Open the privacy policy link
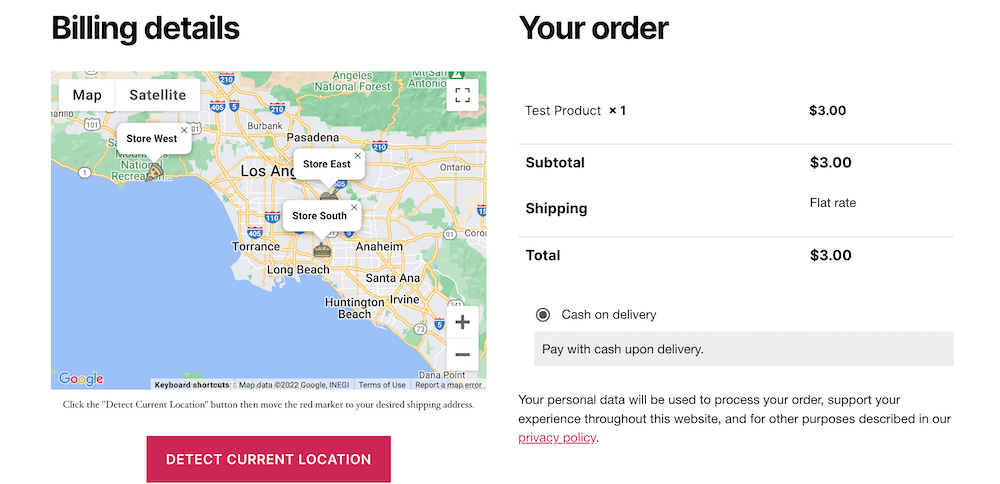1000x484 pixels. point(557,437)
